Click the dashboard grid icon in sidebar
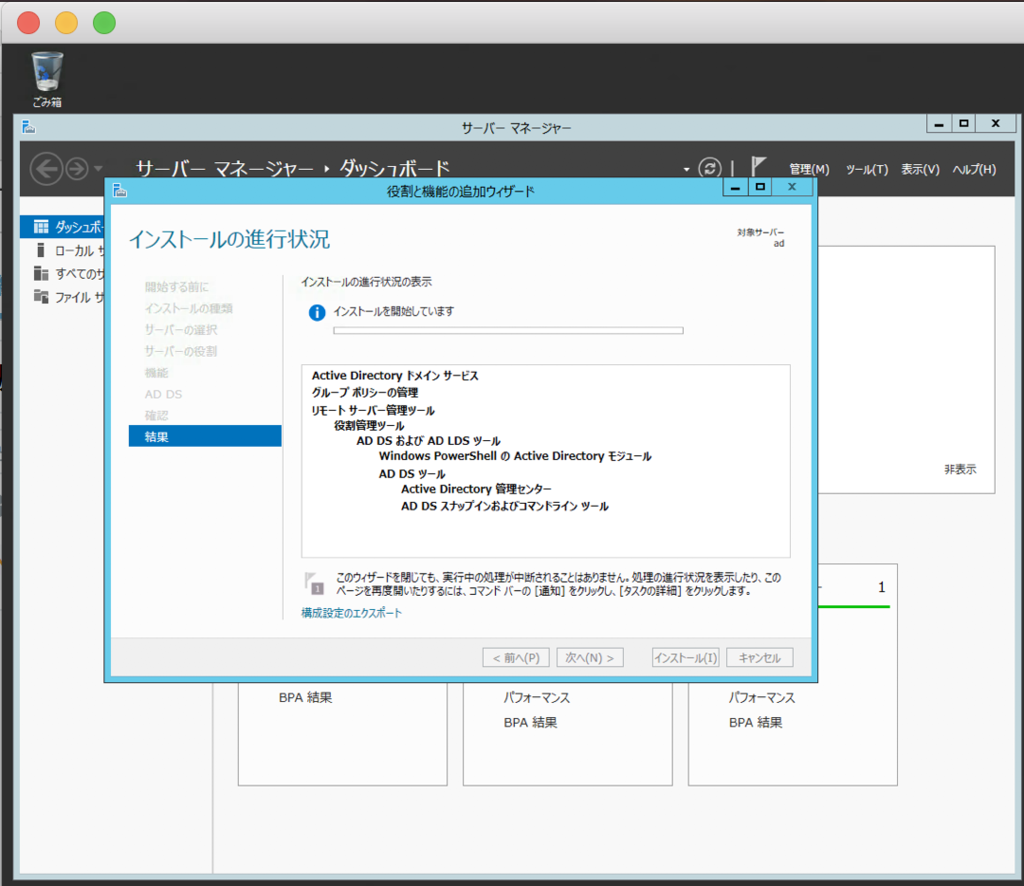The width and height of the screenshot is (1024, 886). coord(41,227)
